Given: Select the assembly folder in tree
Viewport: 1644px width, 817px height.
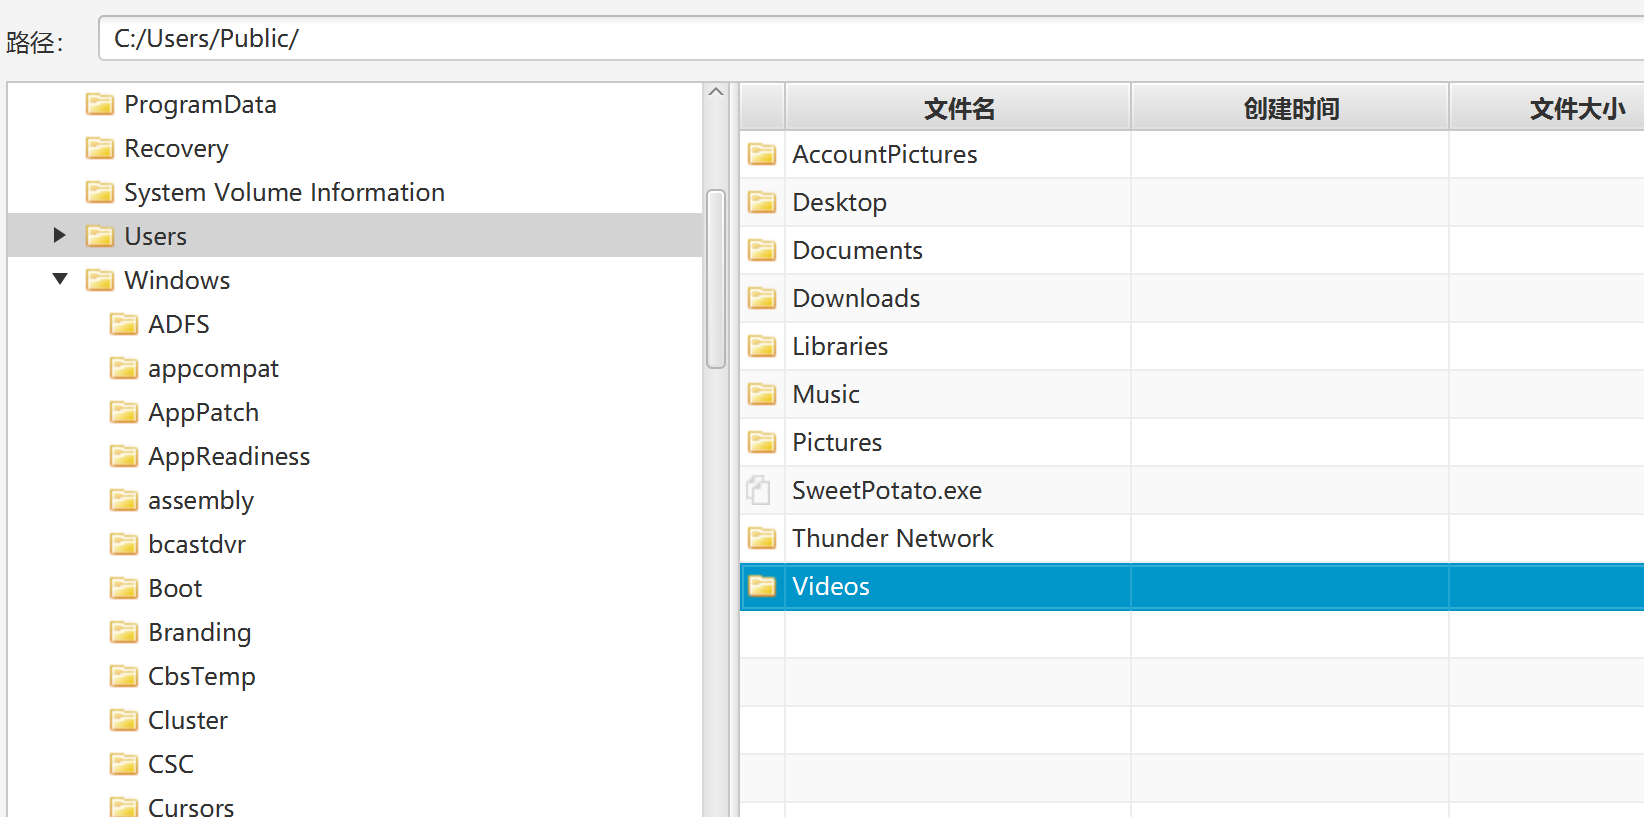Looking at the screenshot, I should (201, 500).
